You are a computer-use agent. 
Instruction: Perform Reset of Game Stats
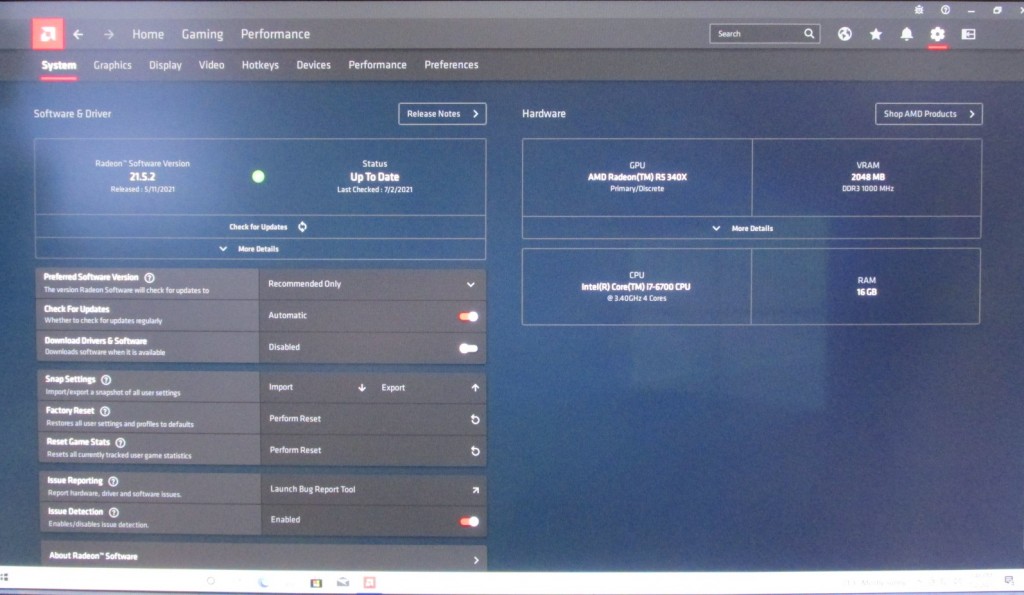point(373,451)
